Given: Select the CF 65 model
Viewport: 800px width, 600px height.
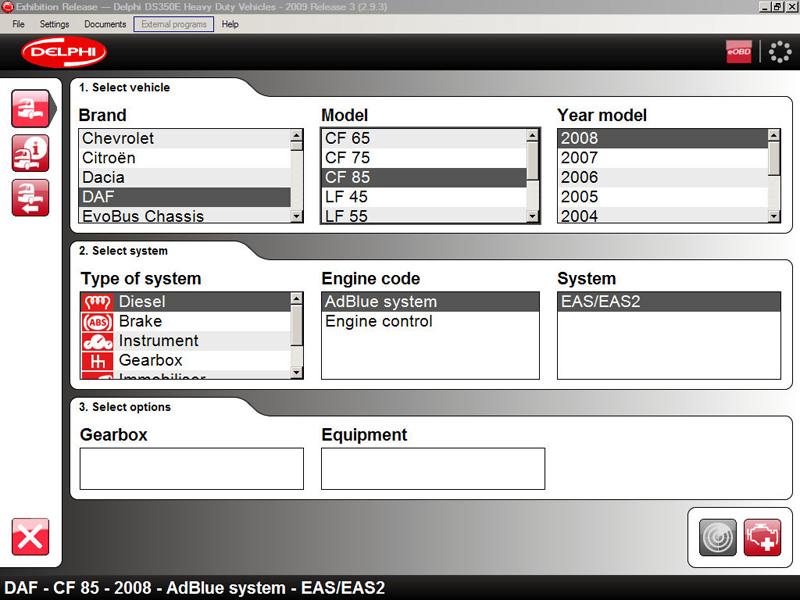Looking at the screenshot, I should (424, 138).
